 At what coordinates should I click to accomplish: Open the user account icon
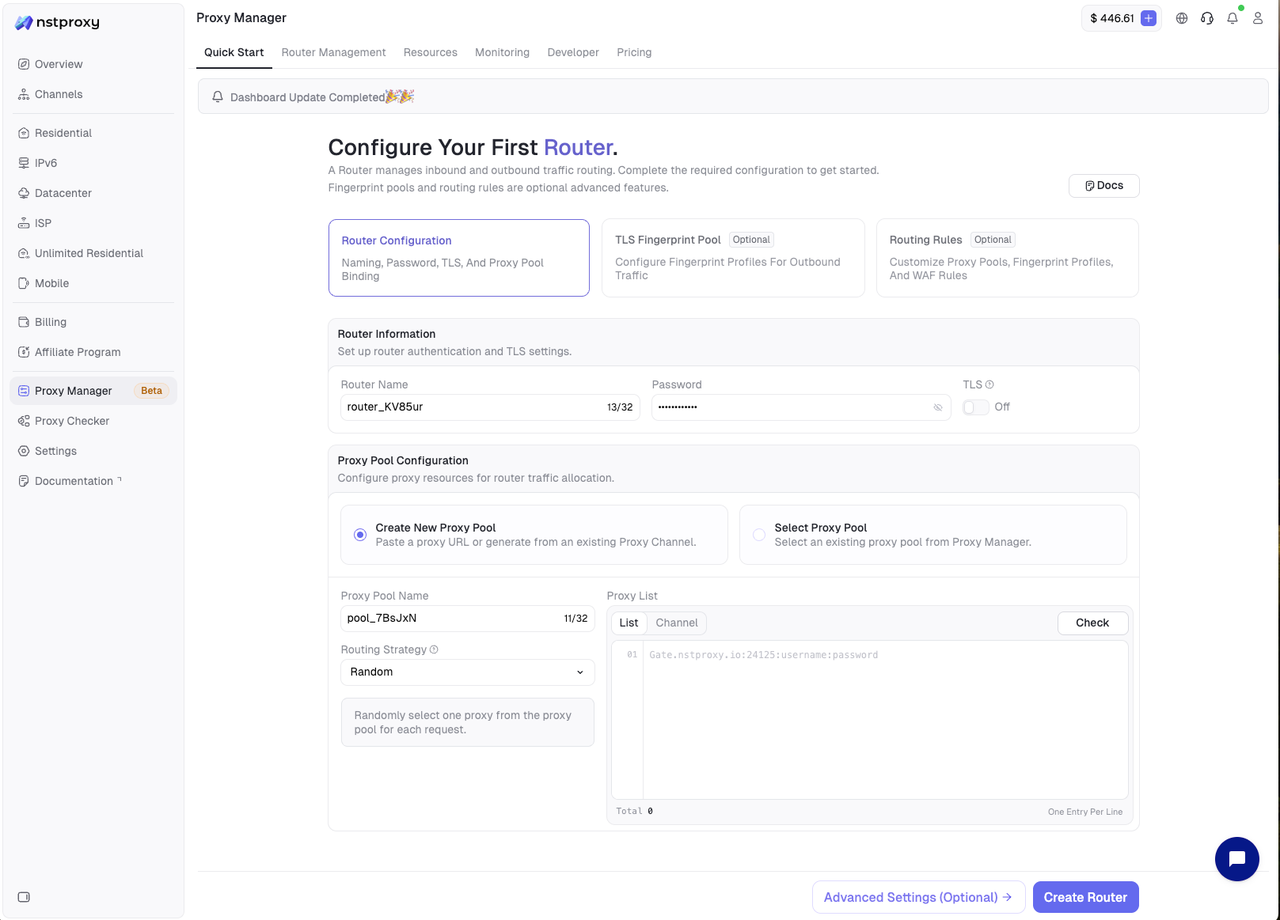pyautogui.click(x=1258, y=18)
